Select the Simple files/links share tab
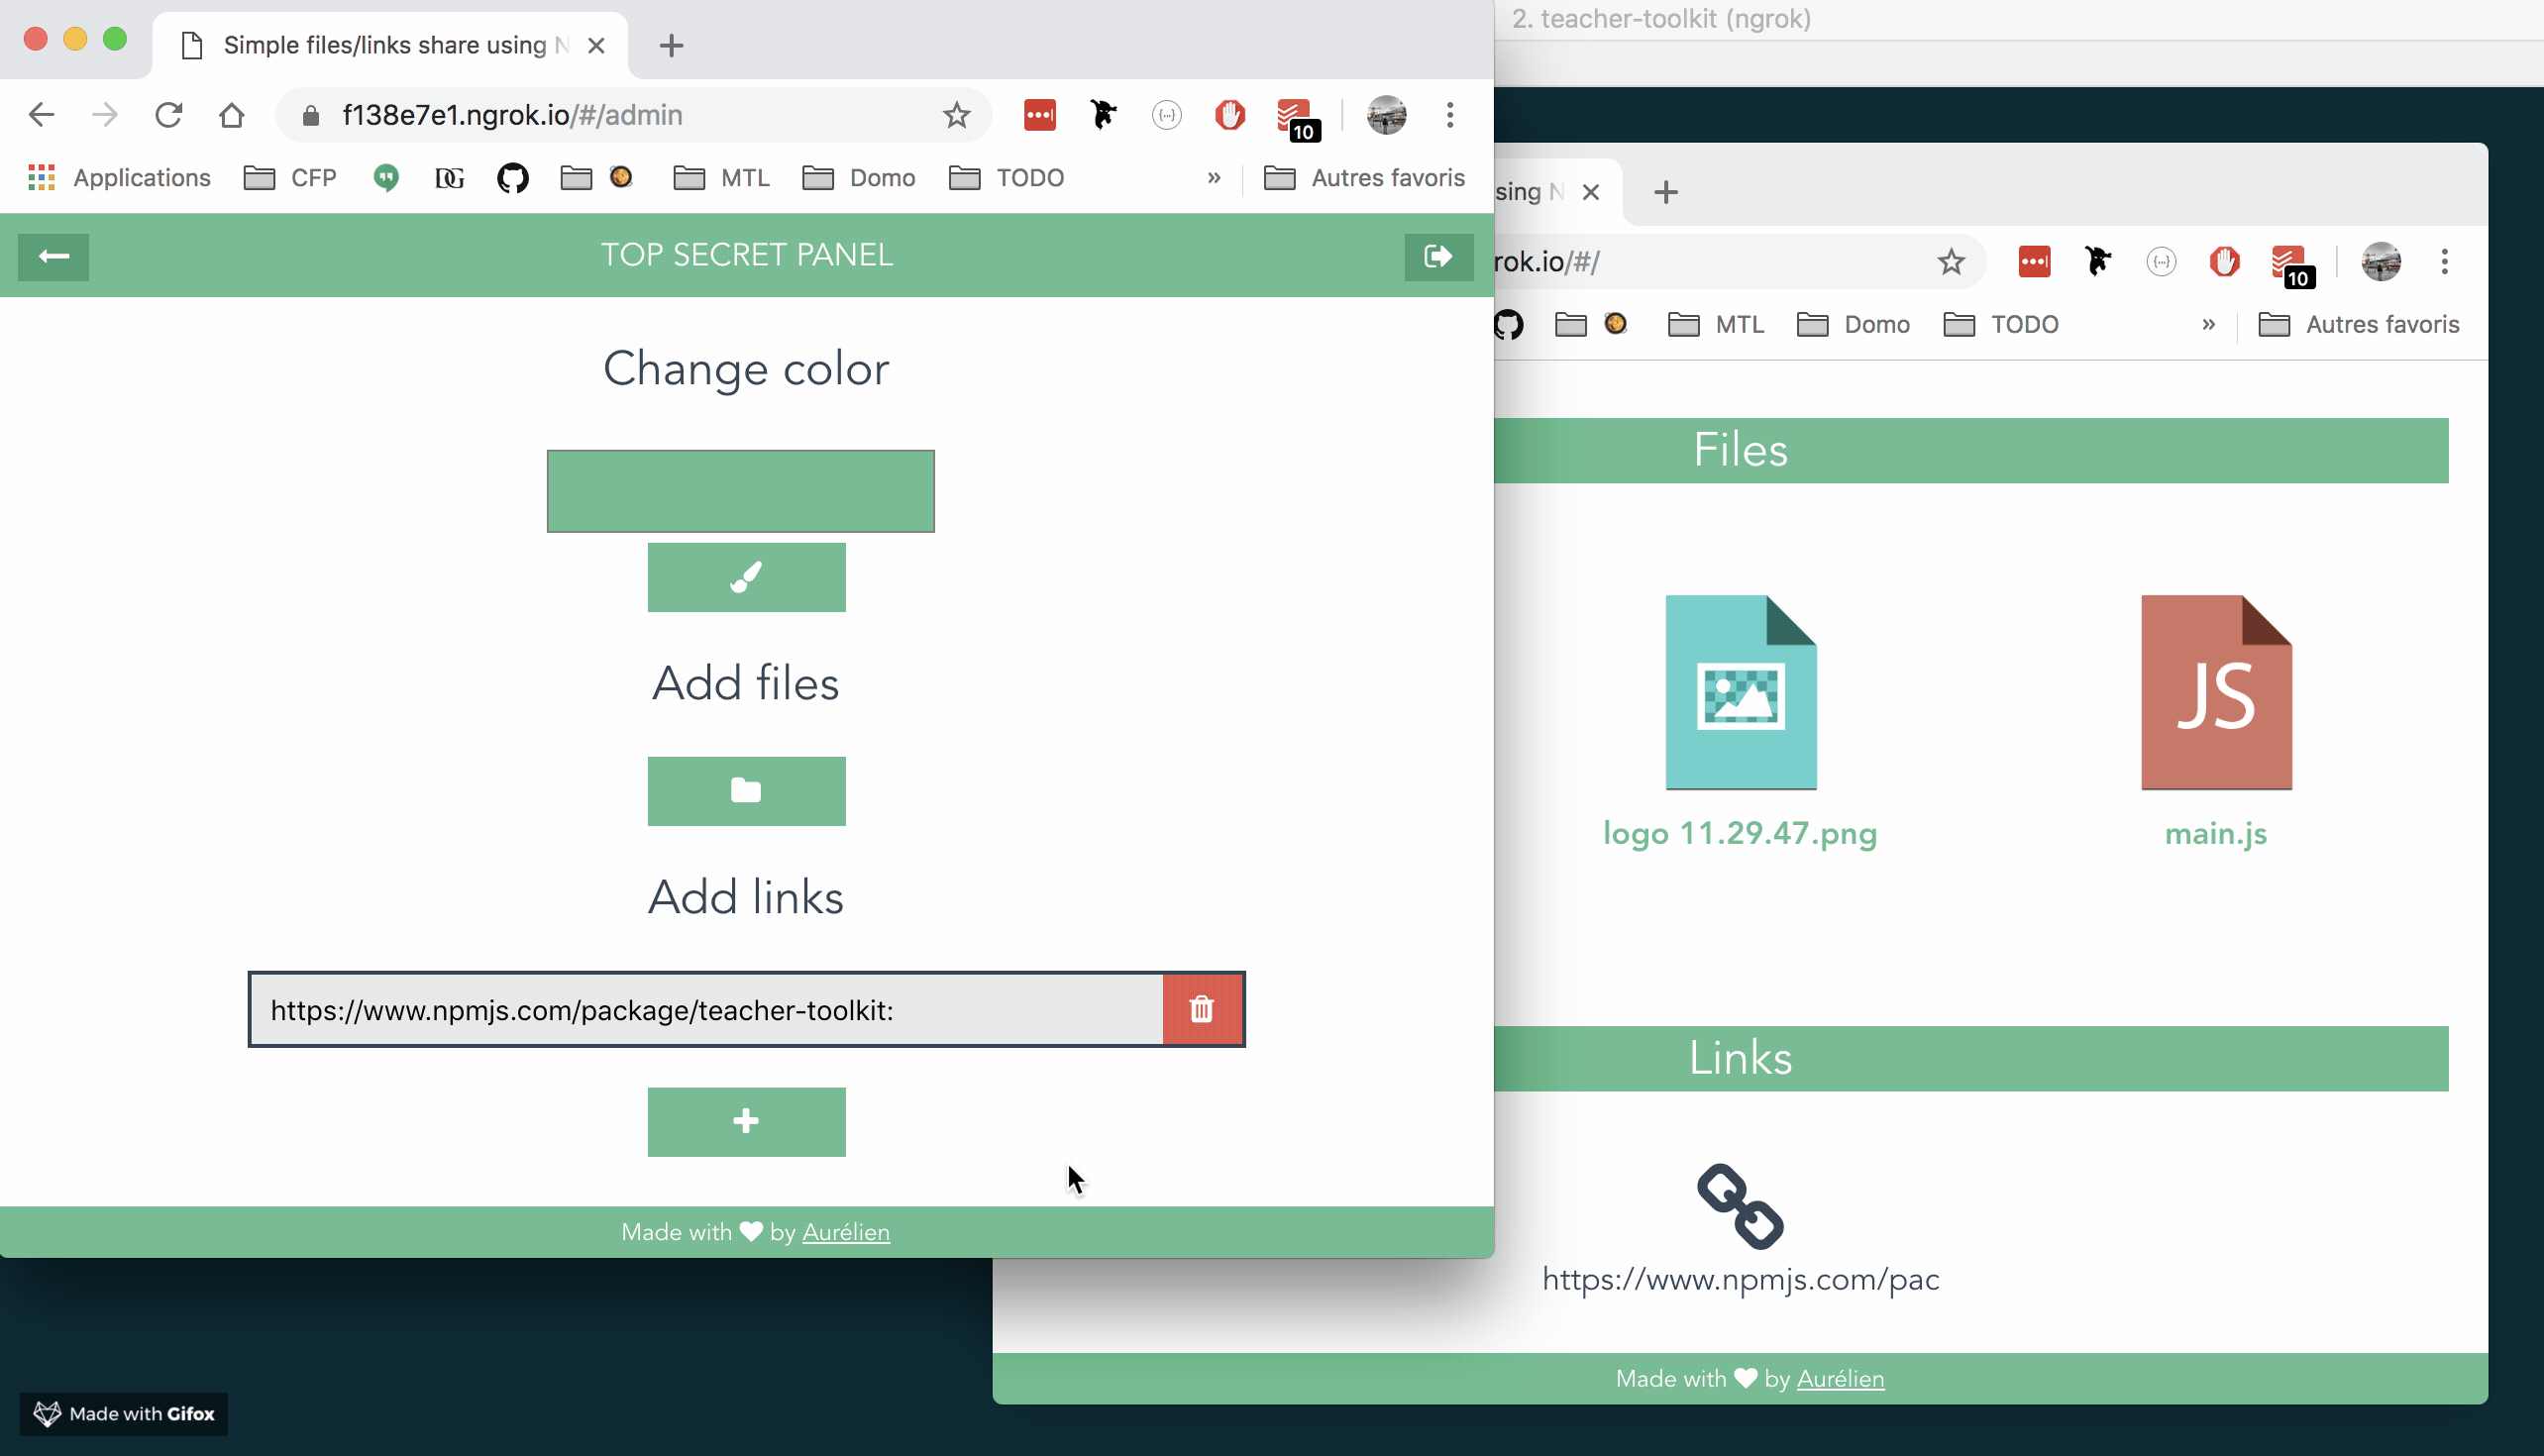 click(385, 45)
